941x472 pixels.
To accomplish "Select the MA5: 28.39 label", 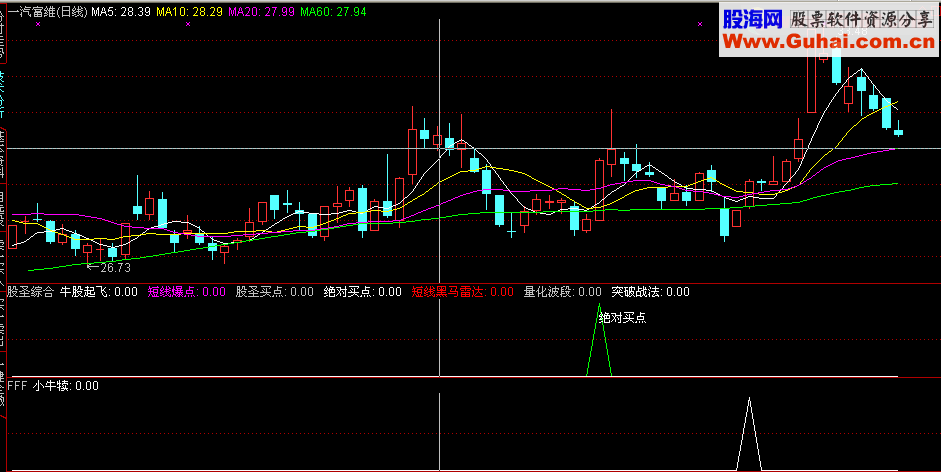I will (121, 11).
